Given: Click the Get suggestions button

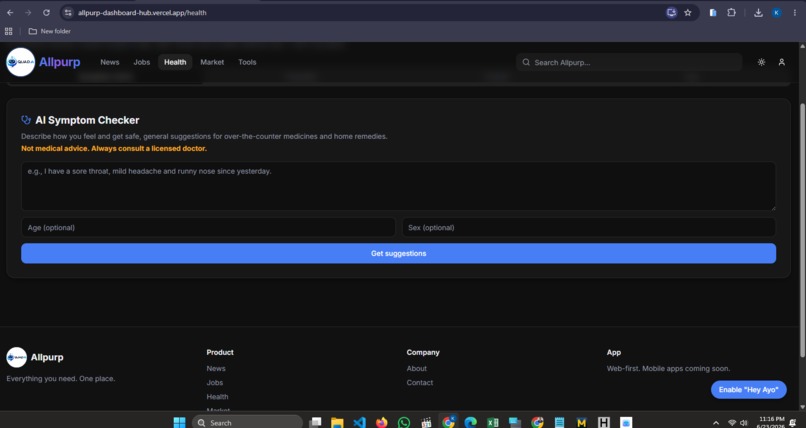Looking at the screenshot, I should 398,253.
